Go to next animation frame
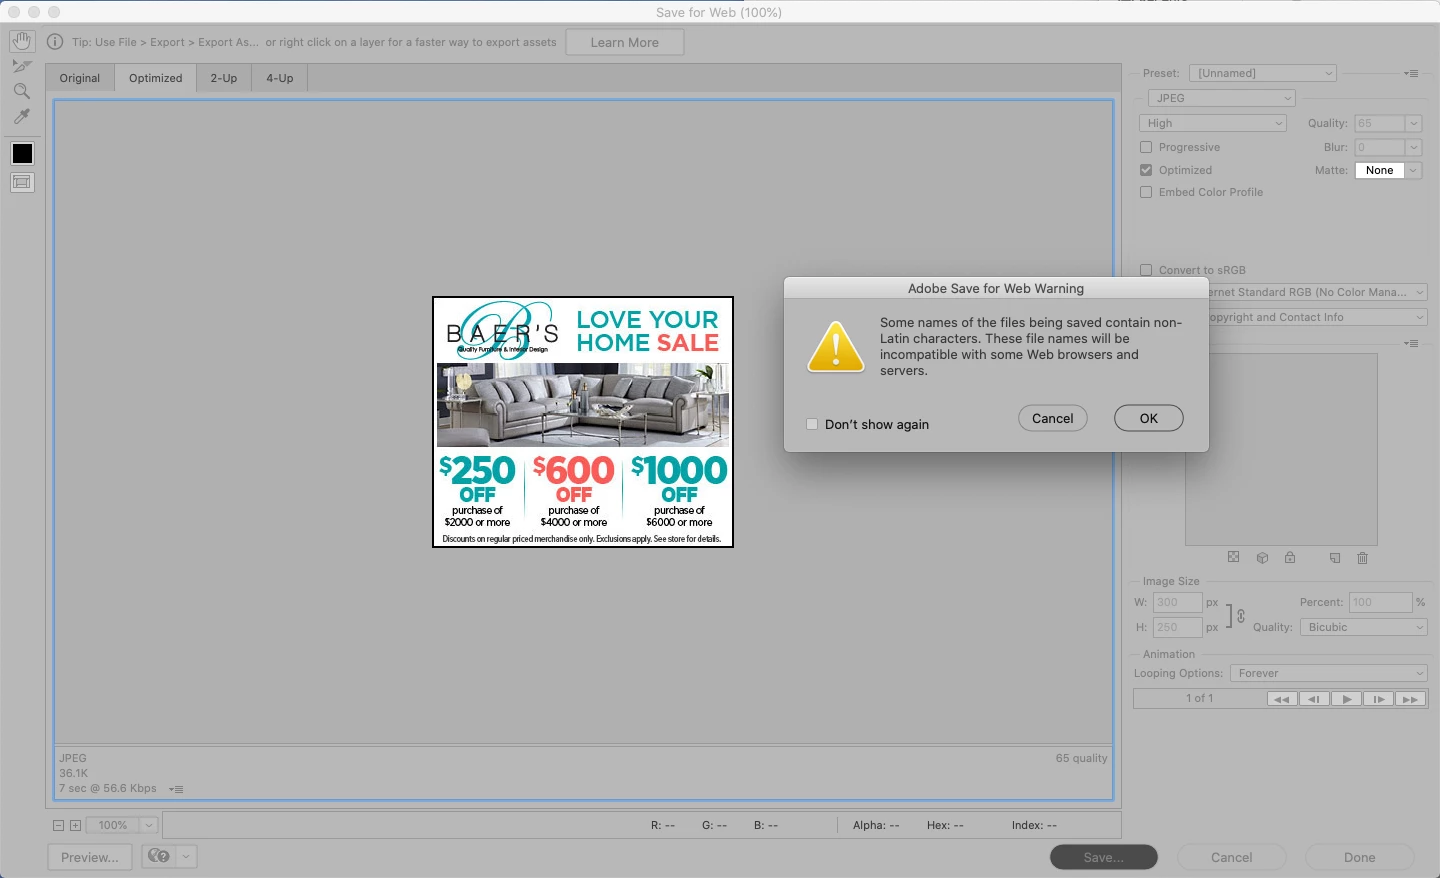Image resolution: width=1440 pixels, height=878 pixels. (1378, 699)
